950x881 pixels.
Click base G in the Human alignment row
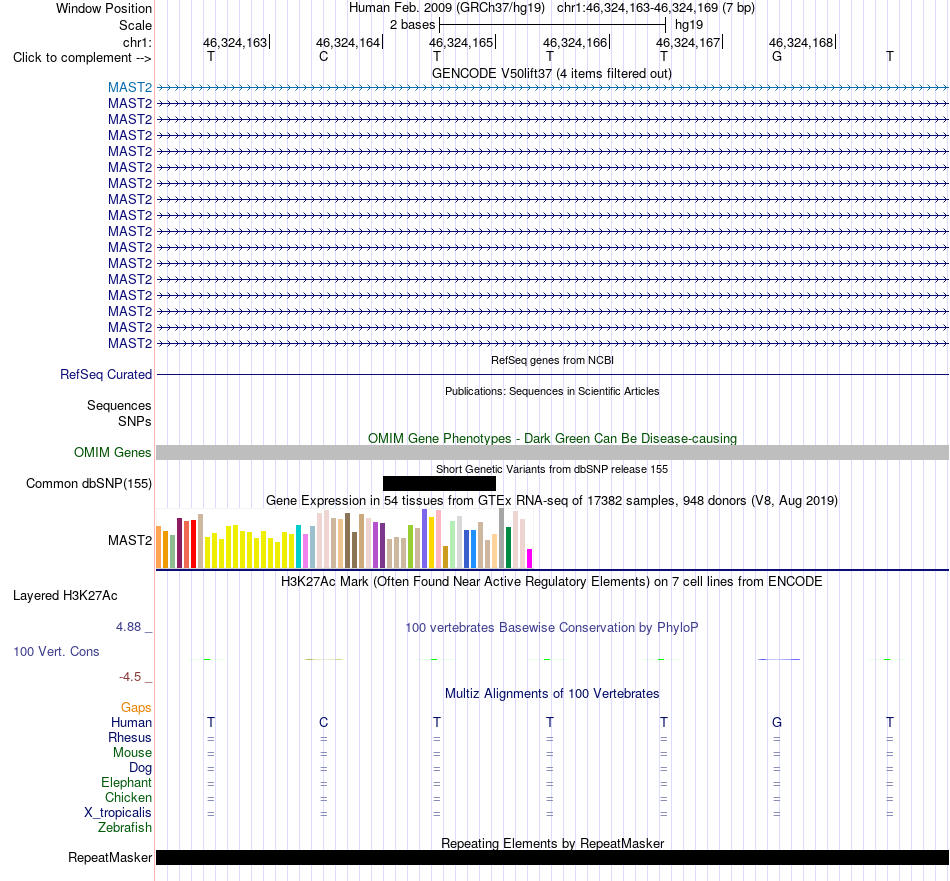pyautogui.click(x=777, y=722)
